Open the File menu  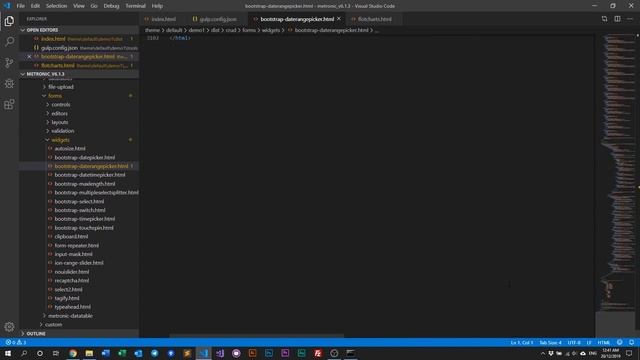[x=20, y=6]
